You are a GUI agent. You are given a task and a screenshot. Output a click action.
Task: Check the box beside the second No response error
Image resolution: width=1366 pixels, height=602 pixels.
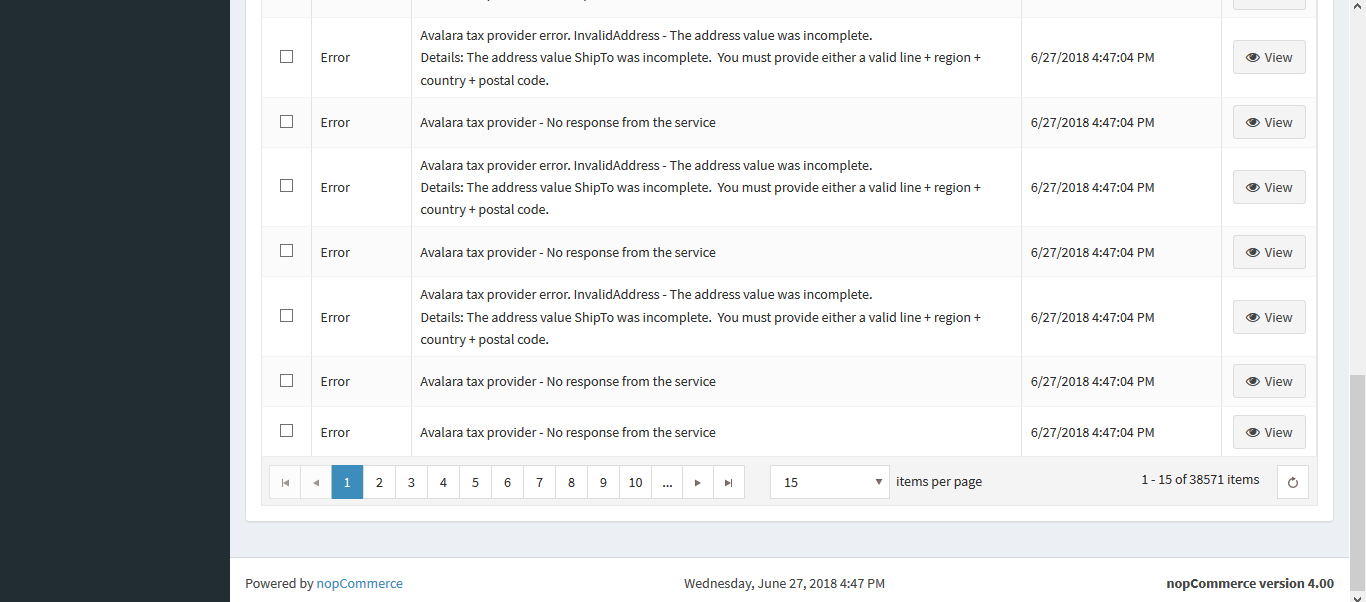click(x=286, y=250)
